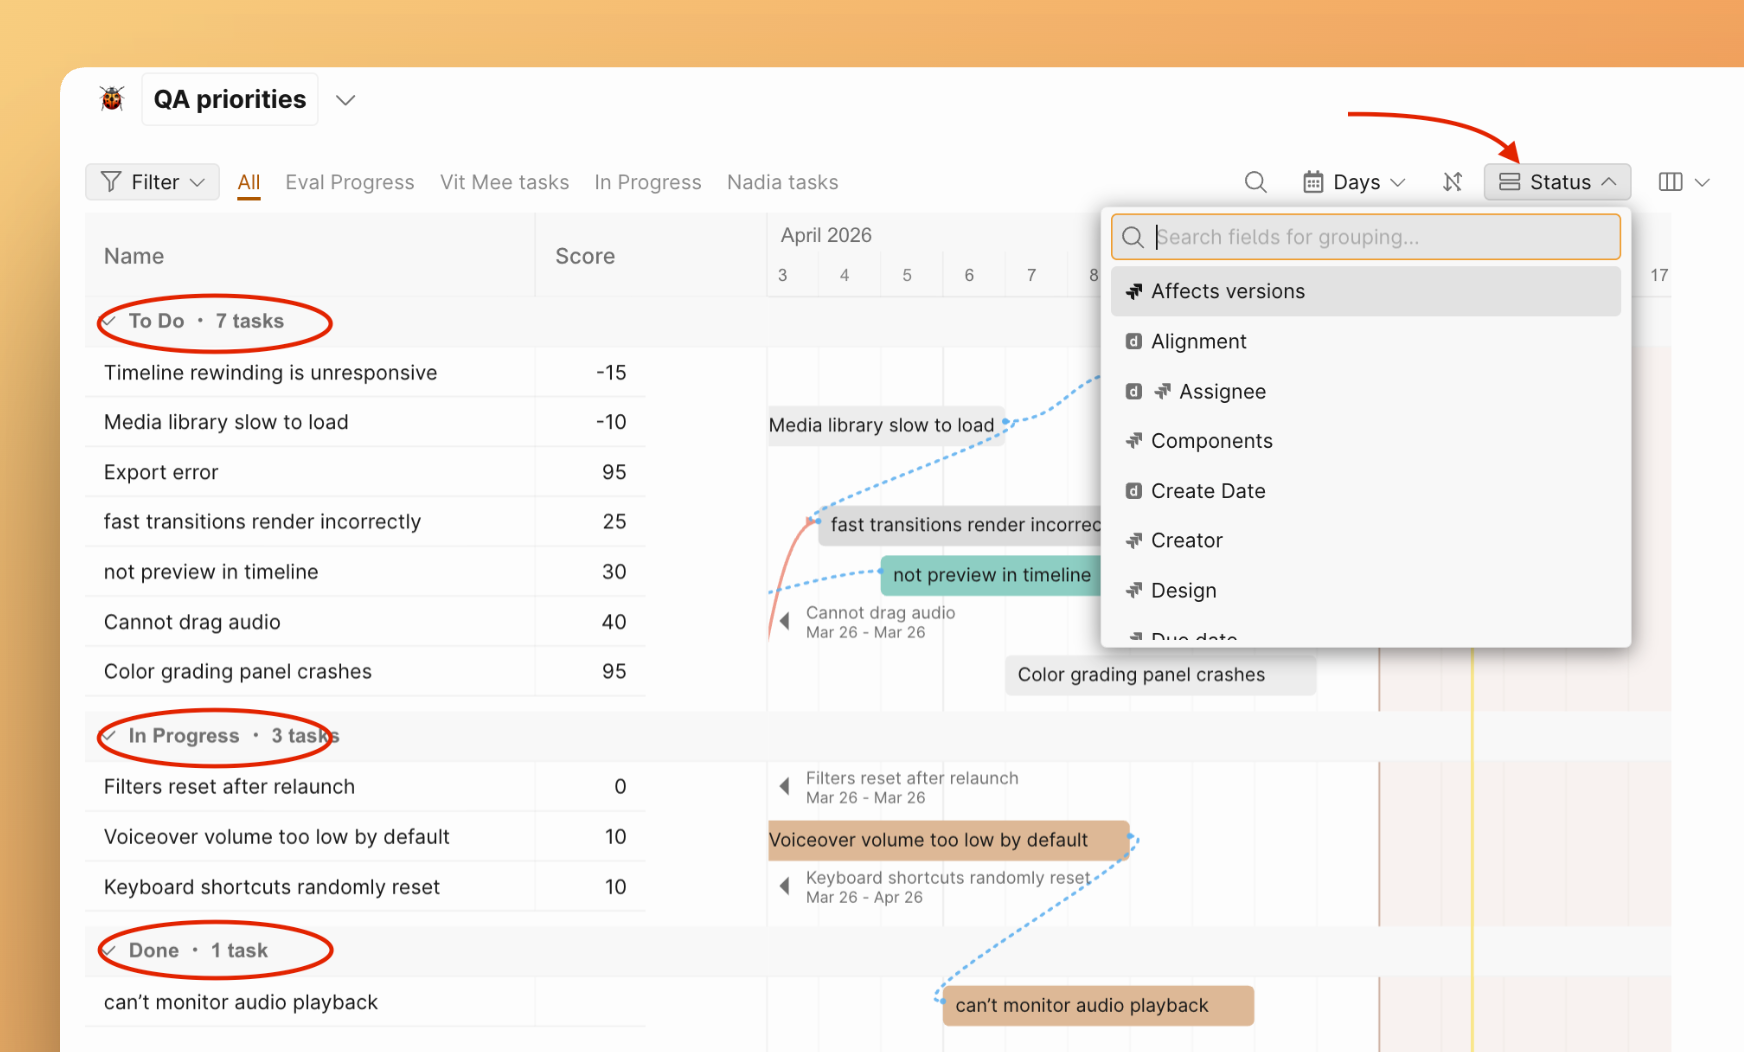Expand the QA priorities title chevron
Screen dimensions: 1744x1052
345,100
